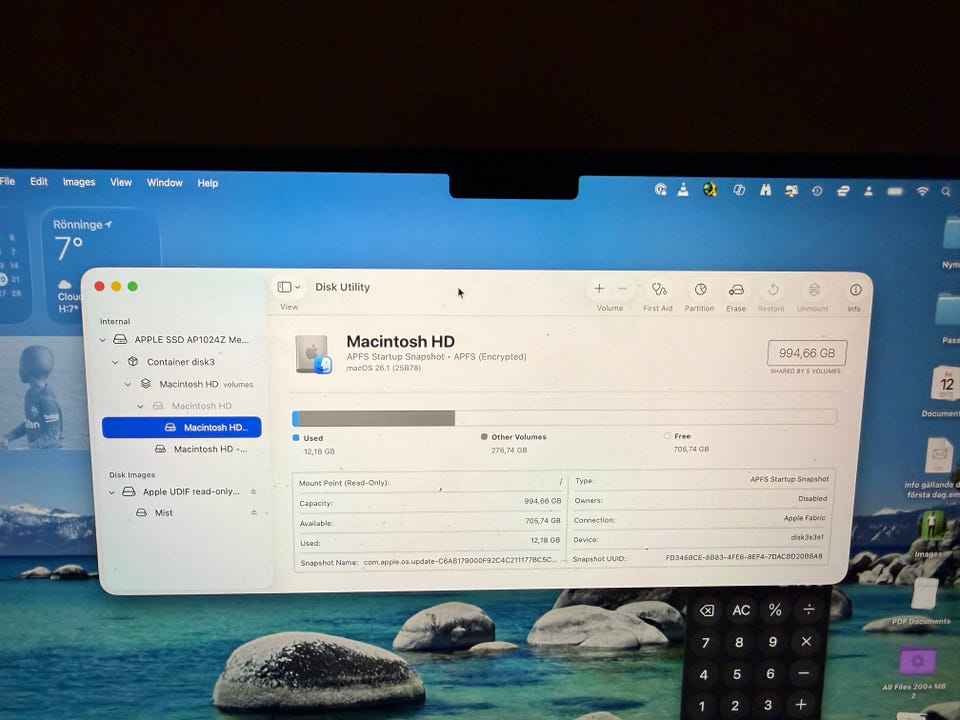Click the green zoom window button
The height and width of the screenshot is (720, 960).
click(x=133, y=287)
